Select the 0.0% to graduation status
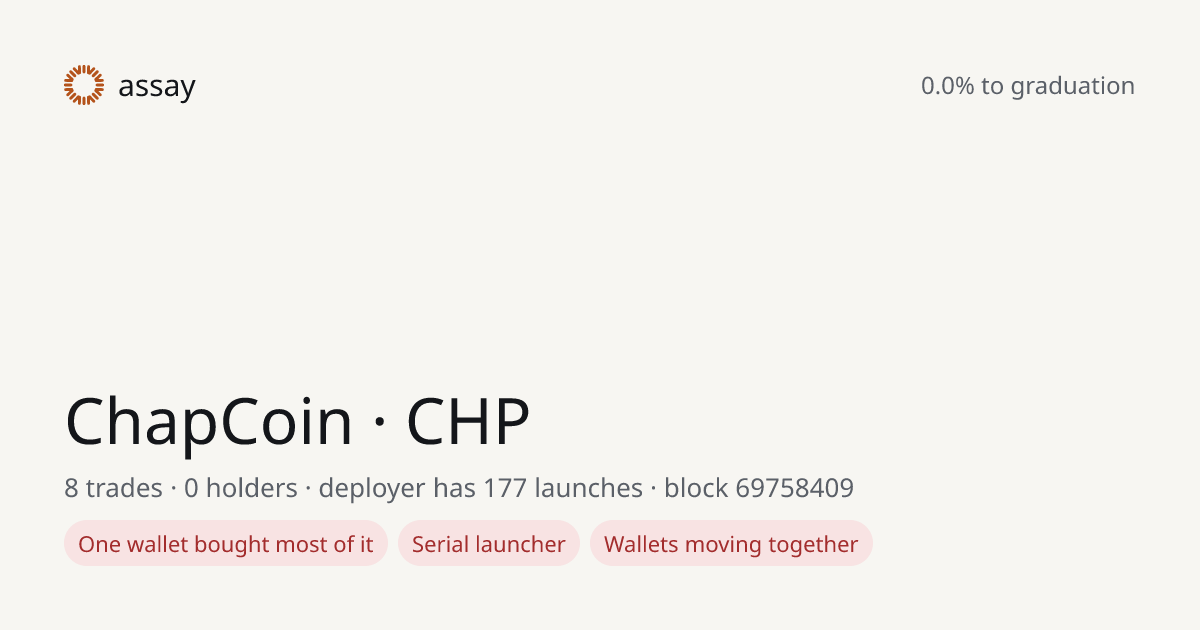This screenshot has width=1200, height=630. click(x=1027, y=86)
